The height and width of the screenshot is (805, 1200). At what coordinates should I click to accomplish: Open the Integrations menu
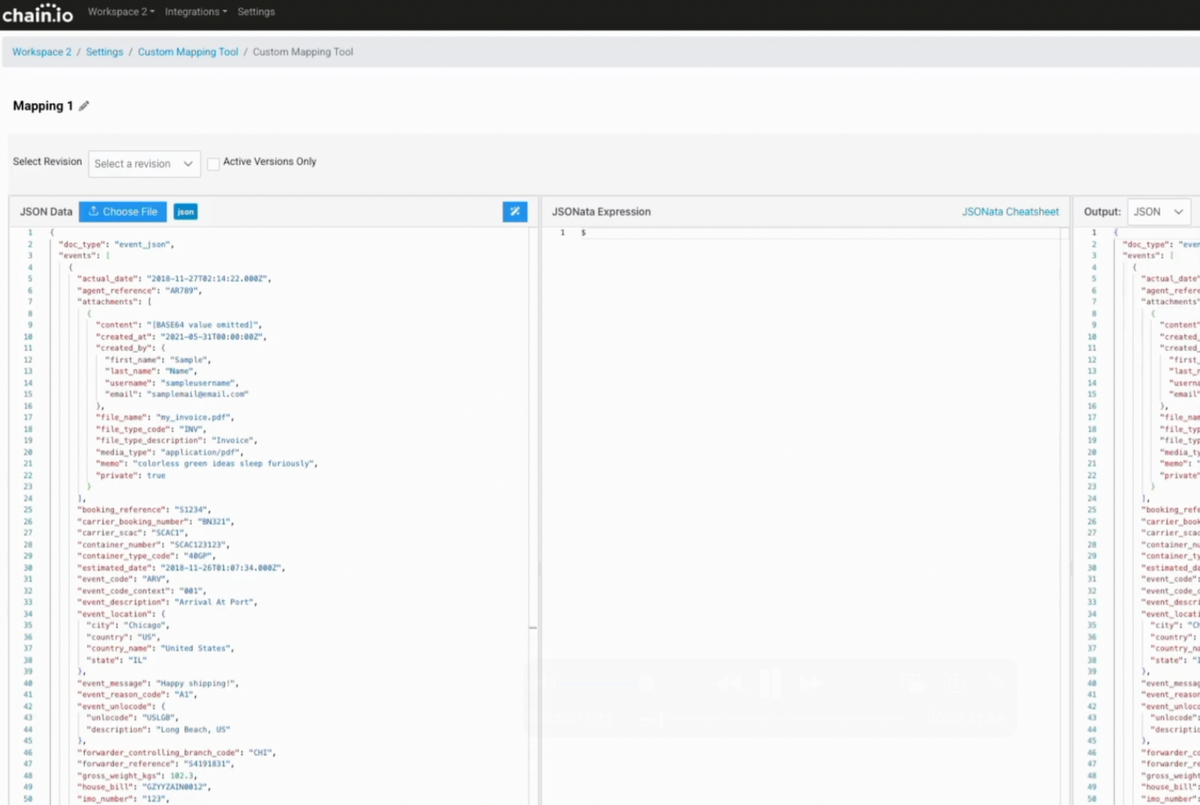click(x=195, y=11)
